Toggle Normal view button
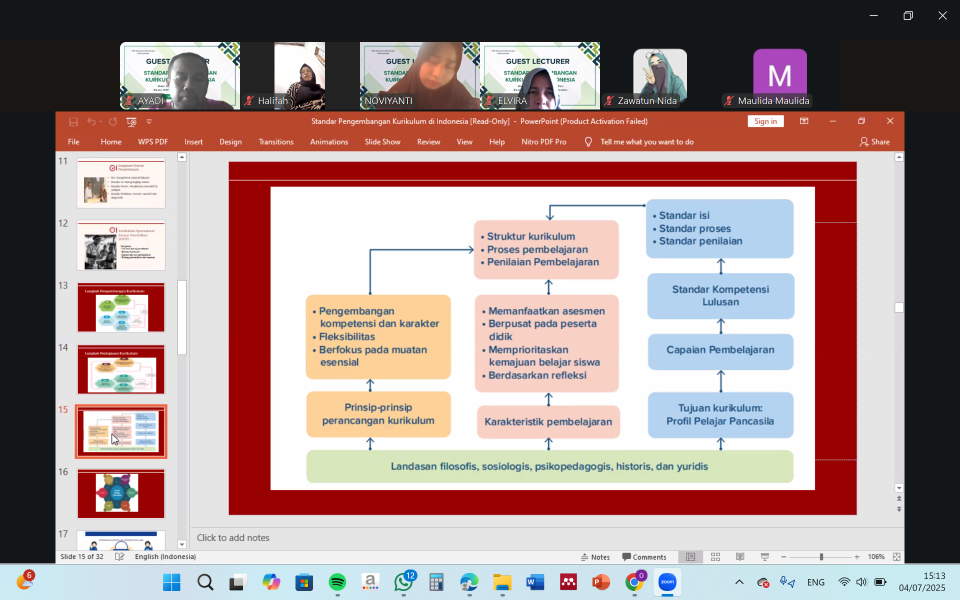The width and height of the screenshot is (960, 600). [690, 557]
